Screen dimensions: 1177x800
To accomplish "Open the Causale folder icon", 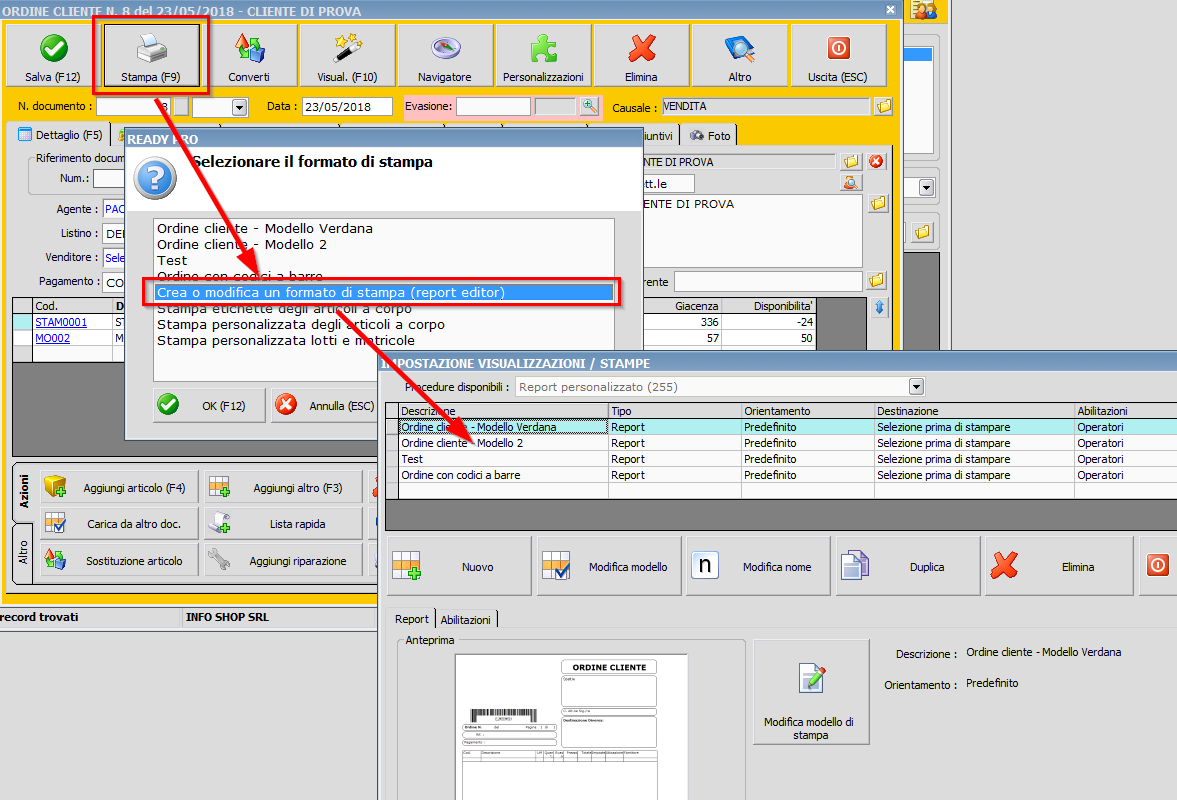I will coord(884,107).
